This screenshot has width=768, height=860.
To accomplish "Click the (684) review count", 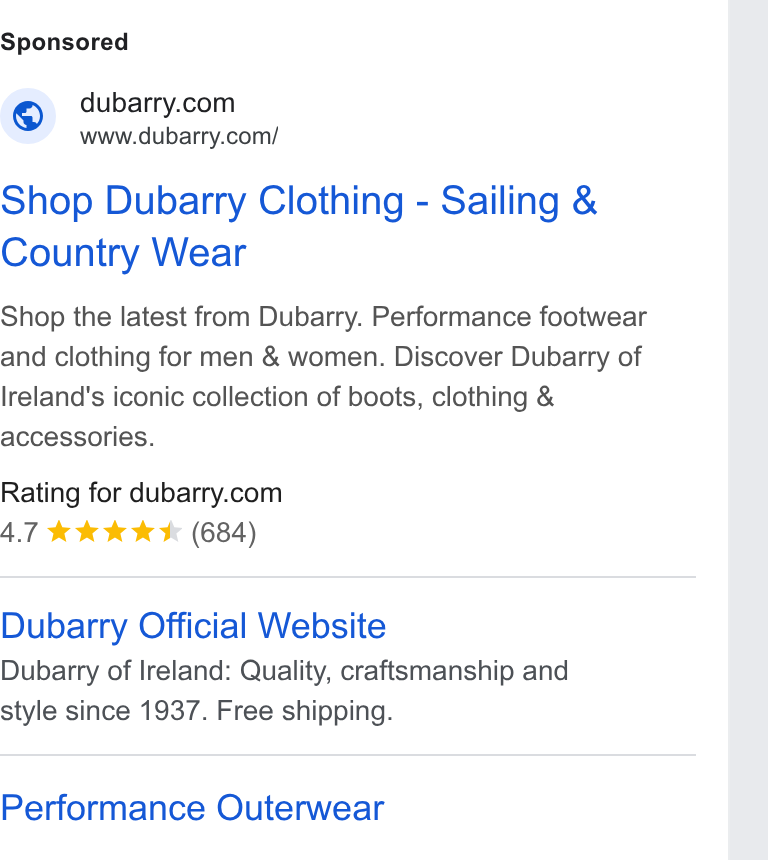I will (x=224, y=533).
